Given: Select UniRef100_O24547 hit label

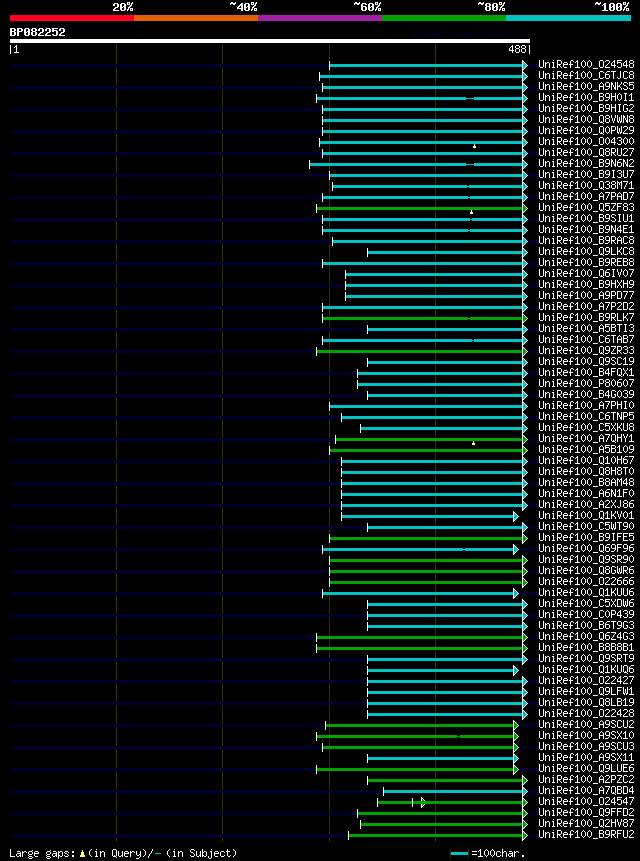Looking at the screenshot, I should [x=586, y=801].
